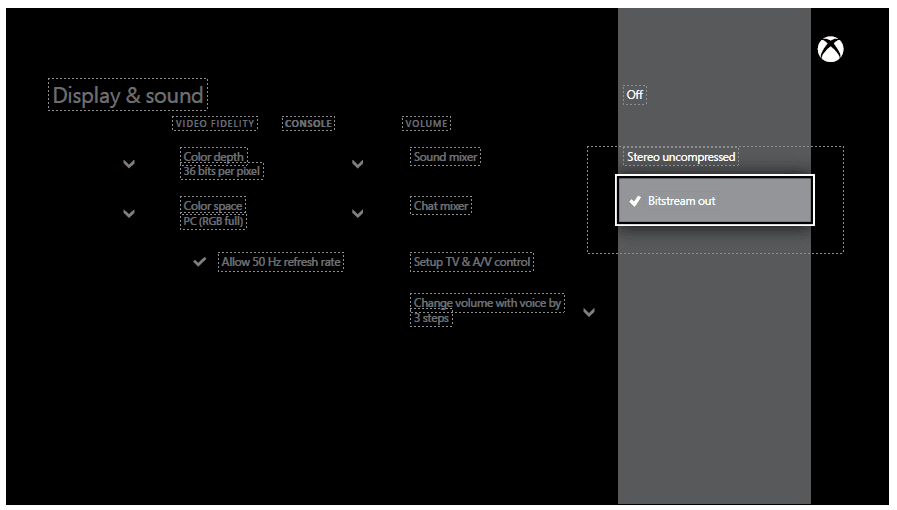Switch to the Console section header

(308, 123)
